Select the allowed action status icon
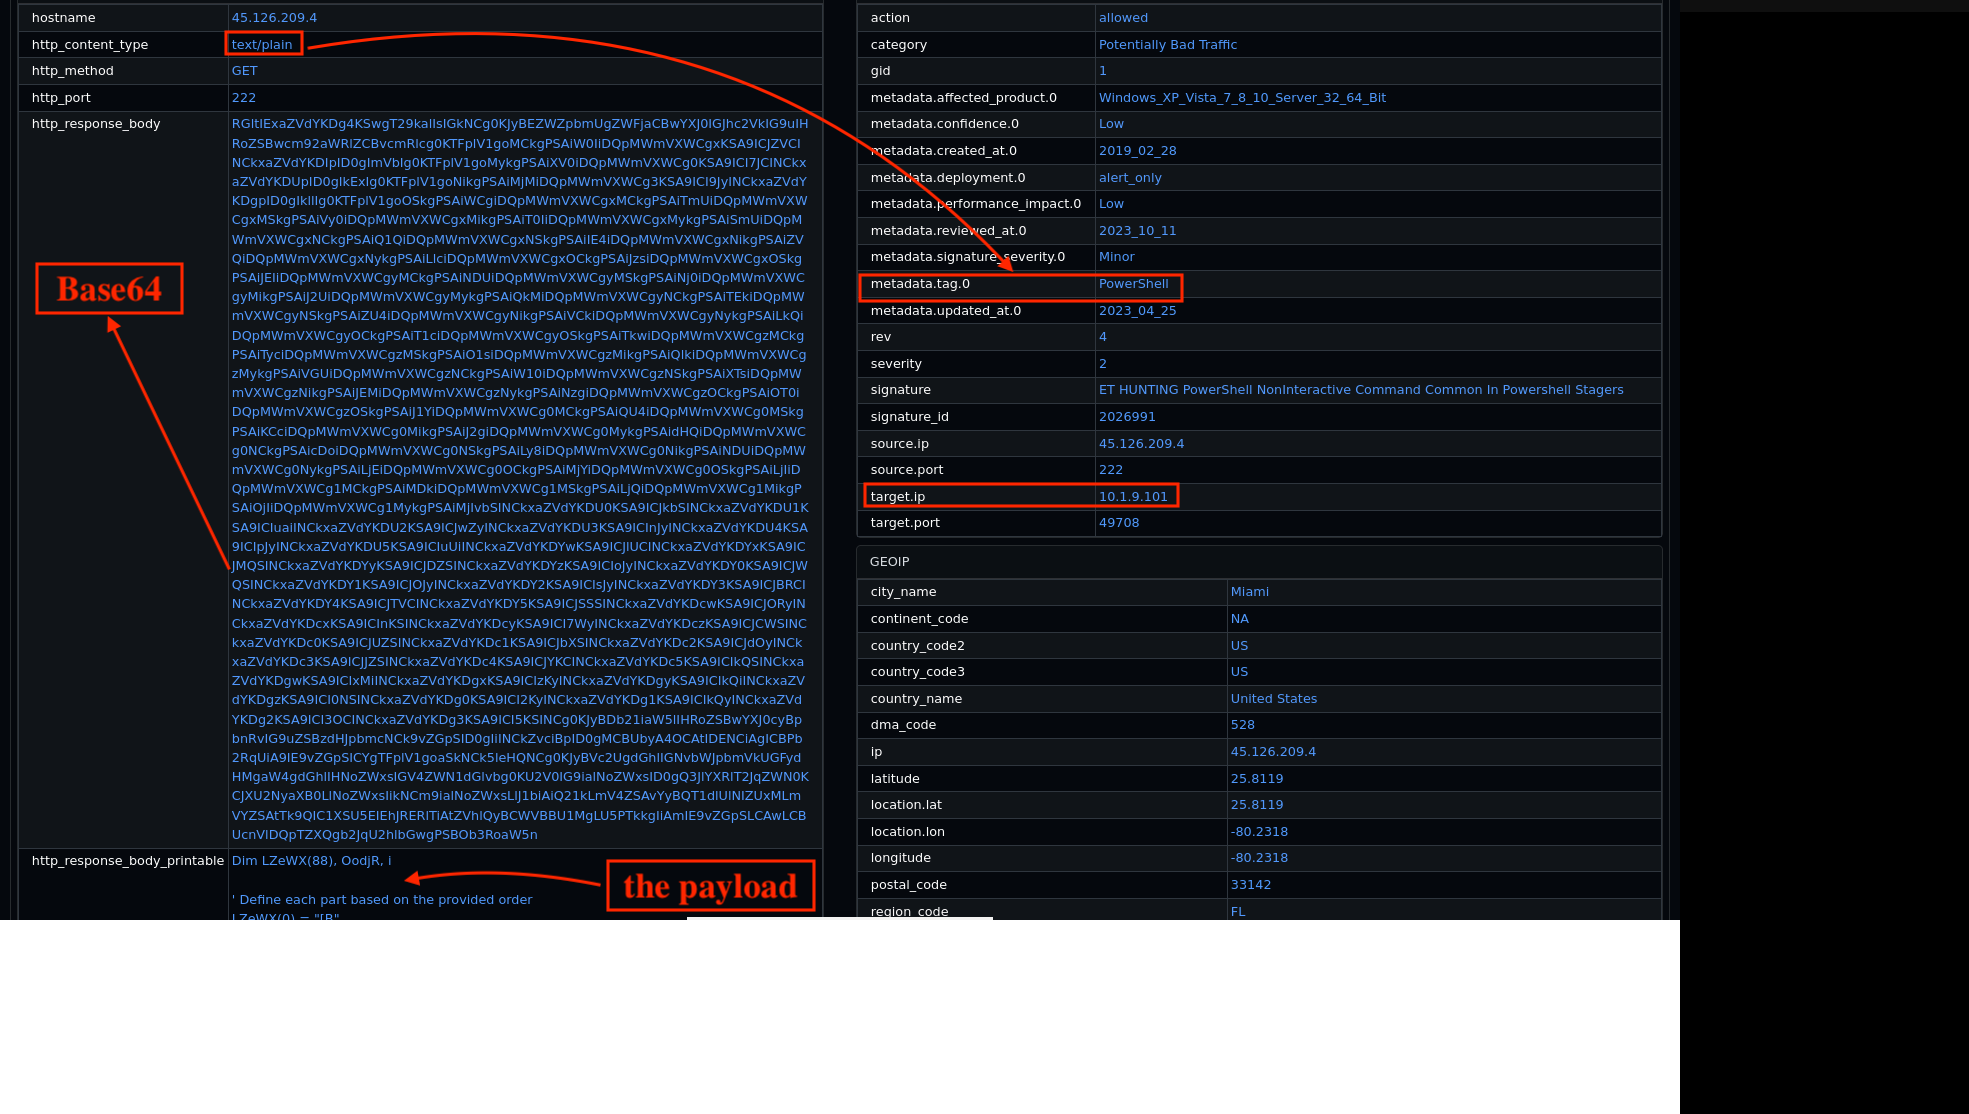Viewport: 1969px width, 1114px height. 1122,18
